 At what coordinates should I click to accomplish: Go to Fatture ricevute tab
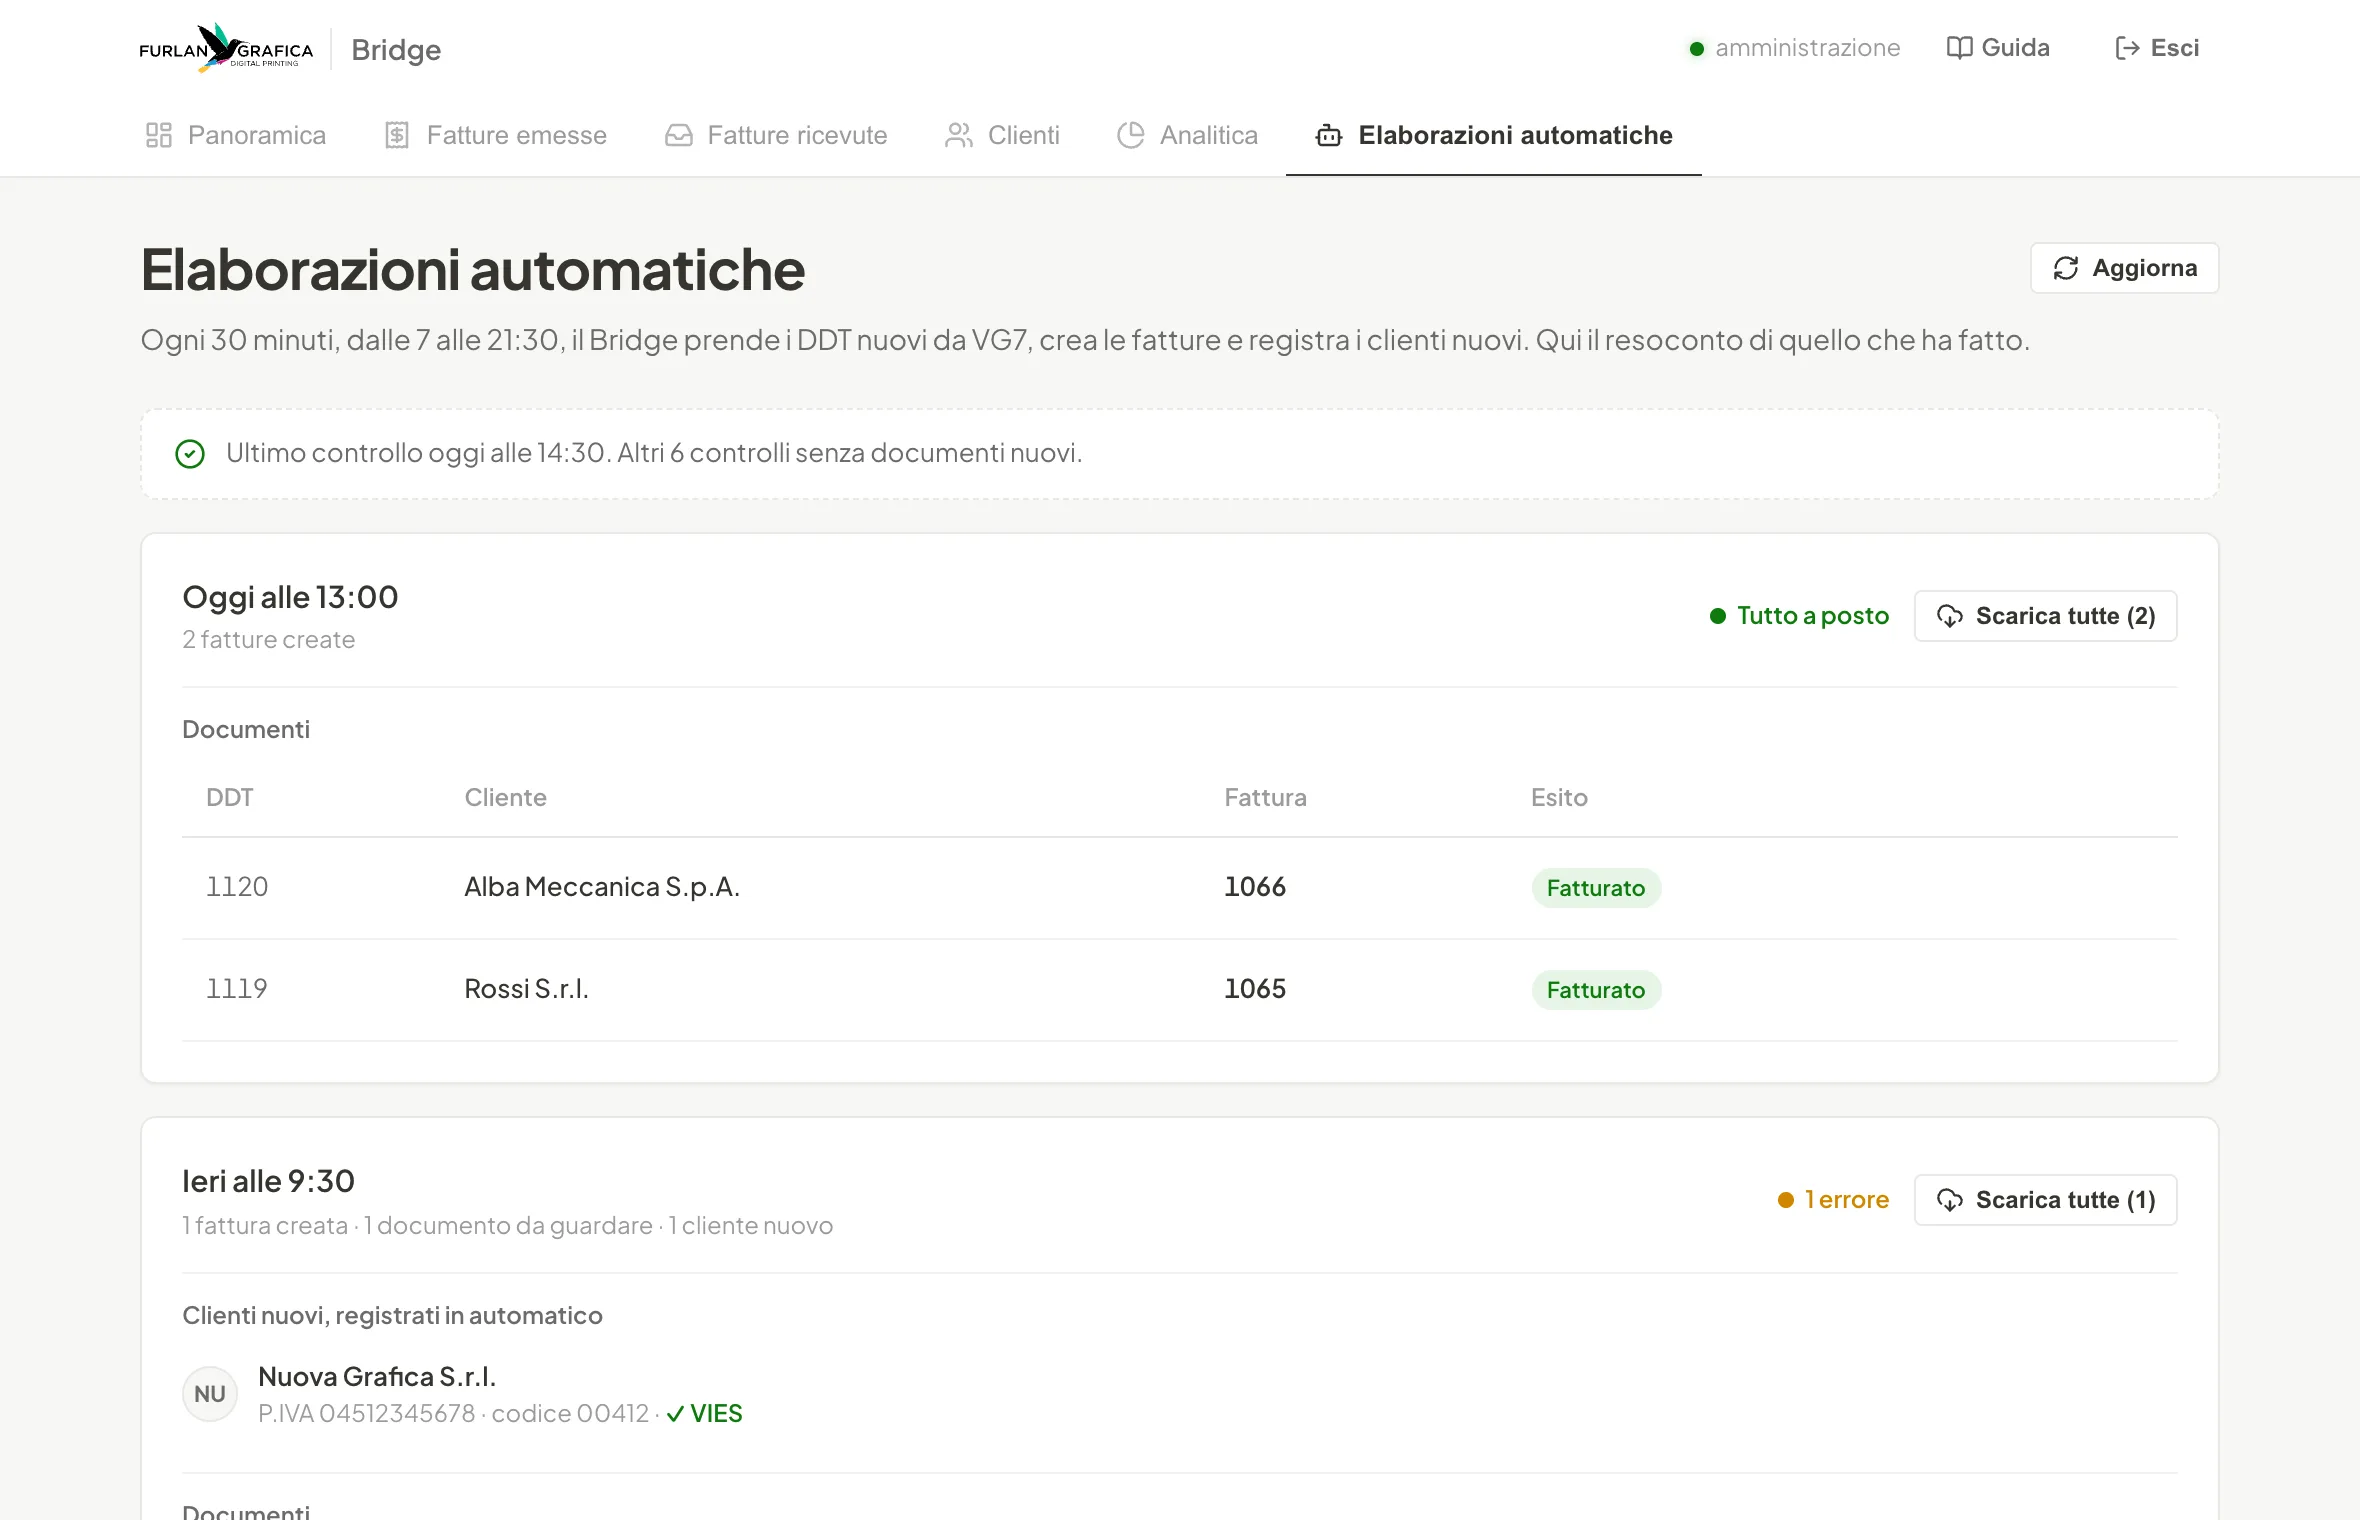(776, 135)
